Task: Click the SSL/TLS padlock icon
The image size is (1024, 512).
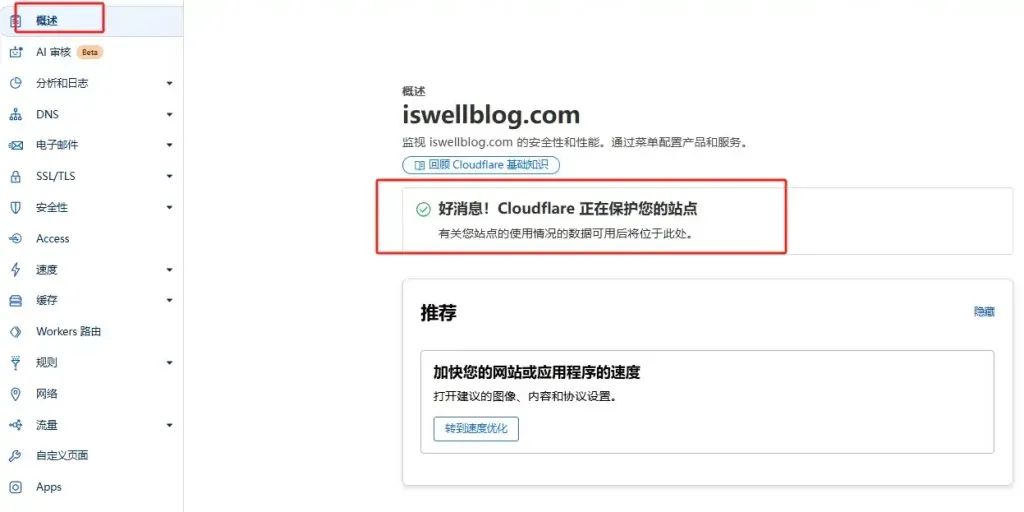Action: [x=16, y=176]
